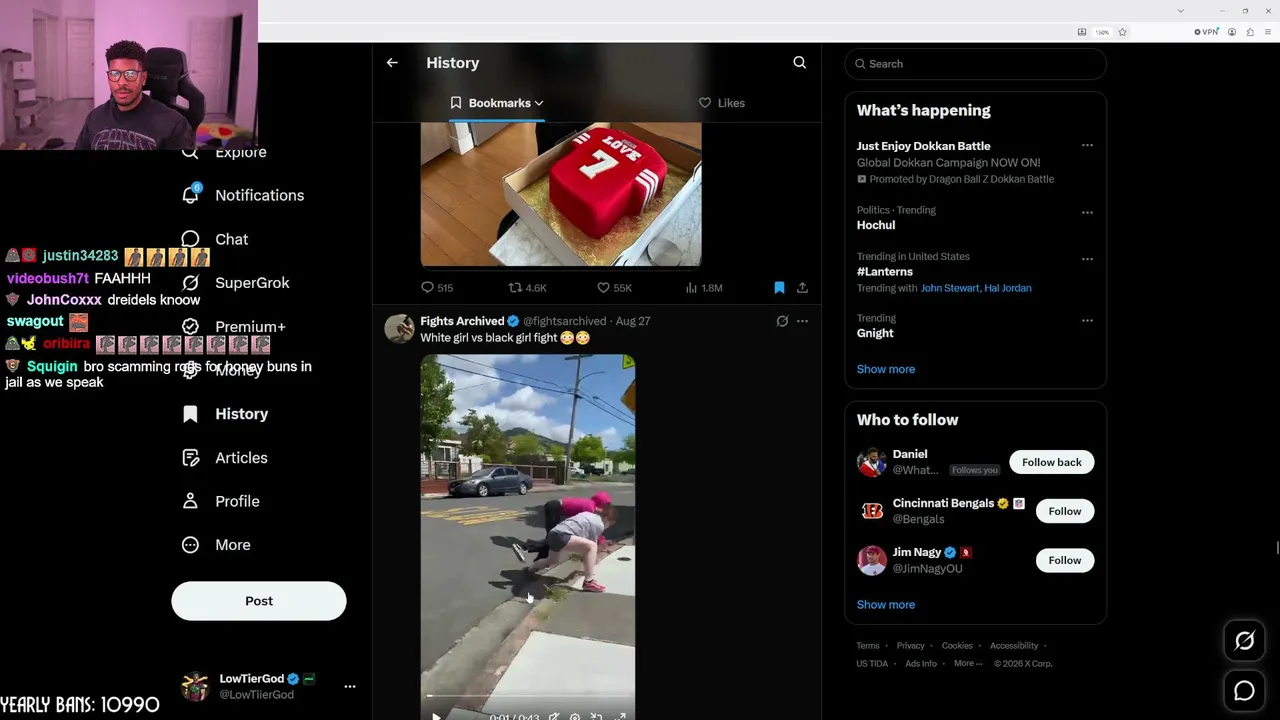Viewport: 1280px width, 720px height.
Task: Toggle video picture-in-picture mode
Action: point(597,716)
